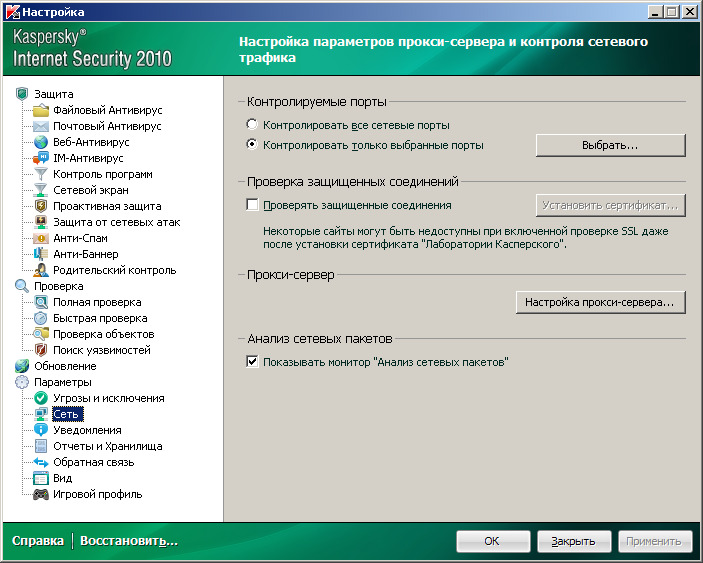
Task: Select Игровой профиль tree item
Action: 98,494
